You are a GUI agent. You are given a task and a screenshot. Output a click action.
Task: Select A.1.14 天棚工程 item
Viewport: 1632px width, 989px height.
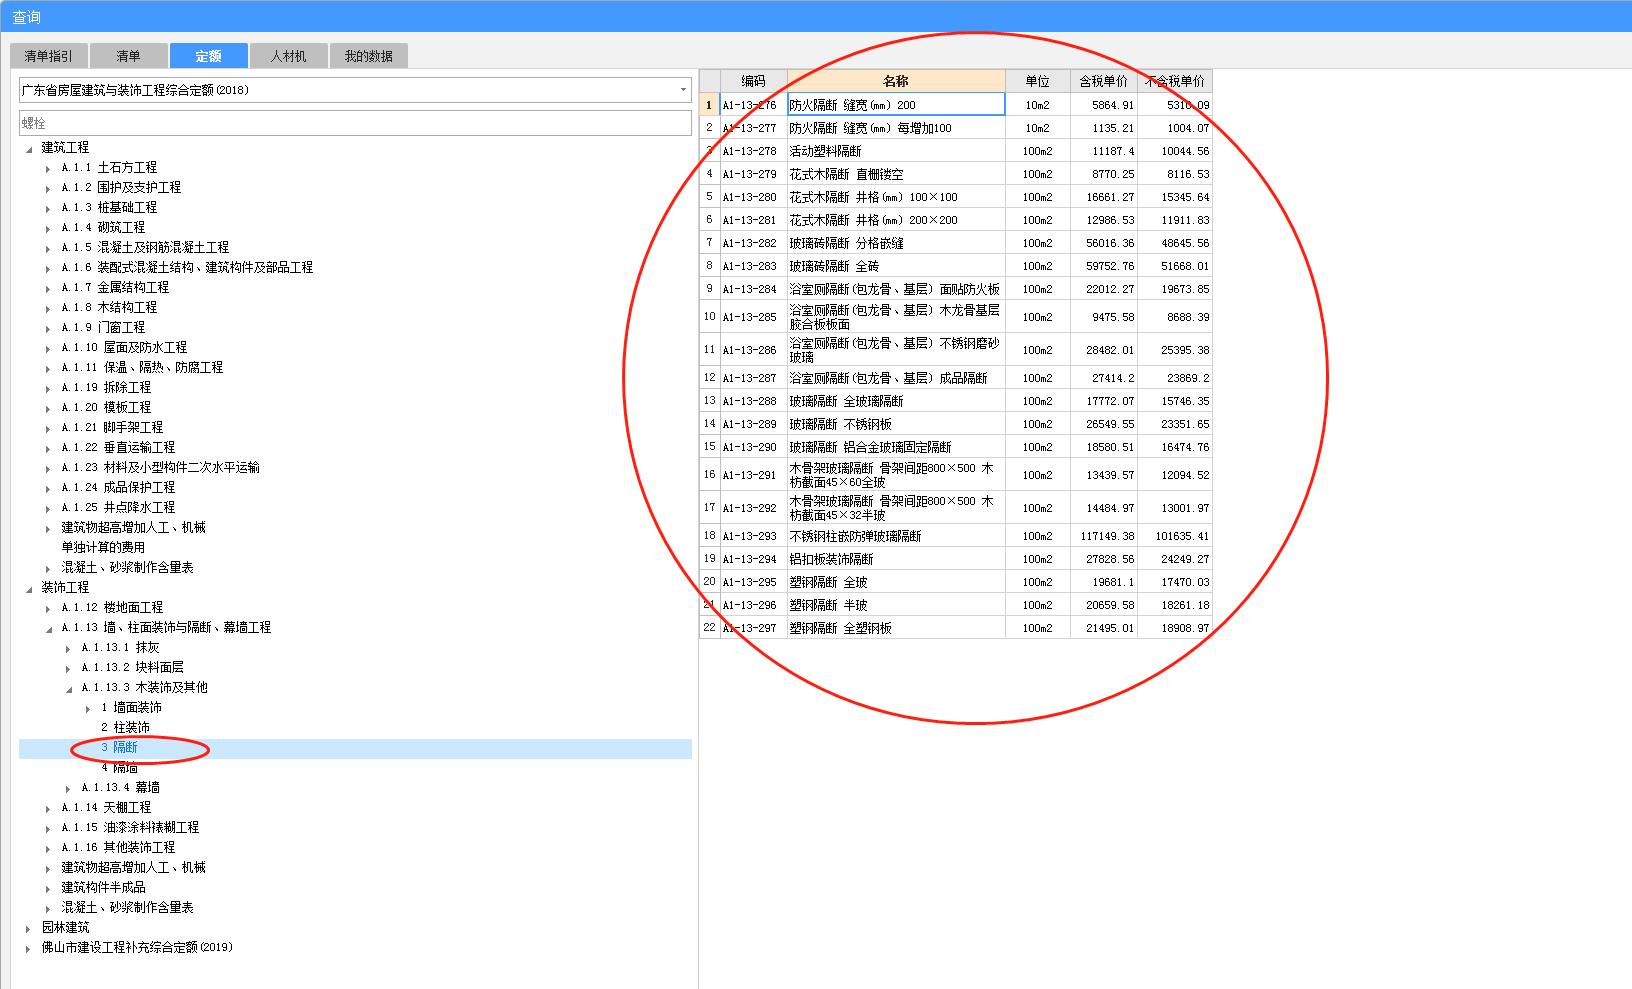pyautogui.click(x=106, y=807)
